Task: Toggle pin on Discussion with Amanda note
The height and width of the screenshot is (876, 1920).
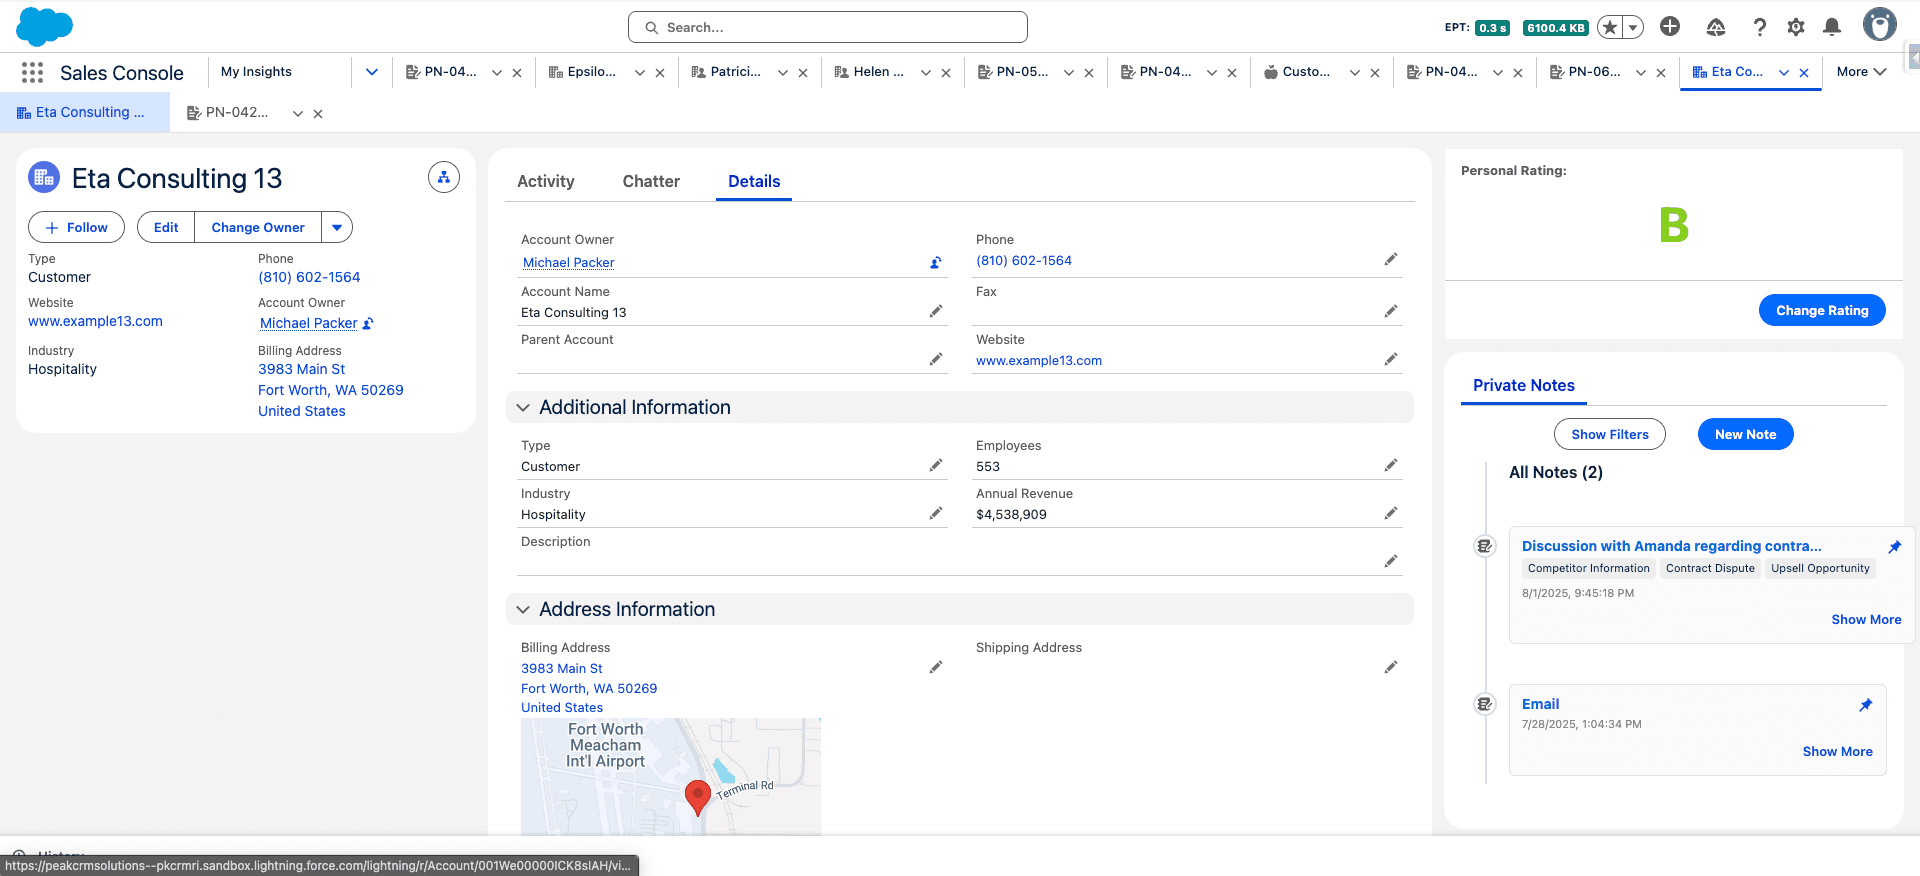Action: click(x=1894, y=547)
